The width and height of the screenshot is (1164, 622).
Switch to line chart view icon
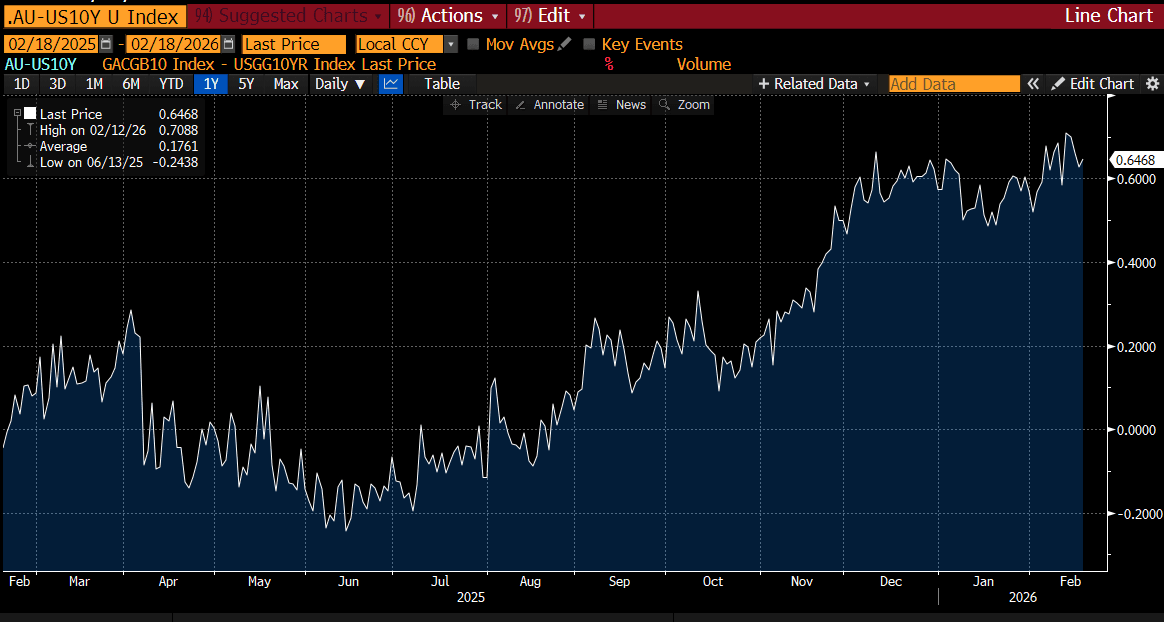[x=391, y=84]
